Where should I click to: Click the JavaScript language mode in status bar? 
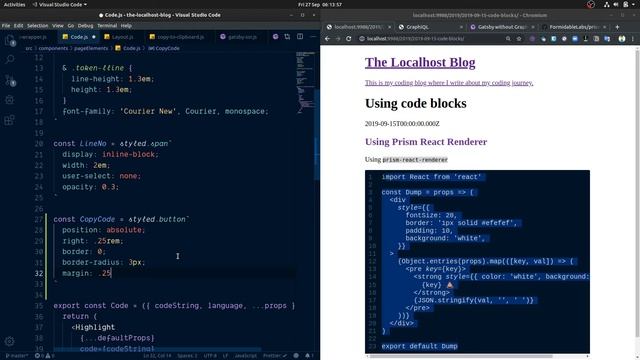(245, 356)
